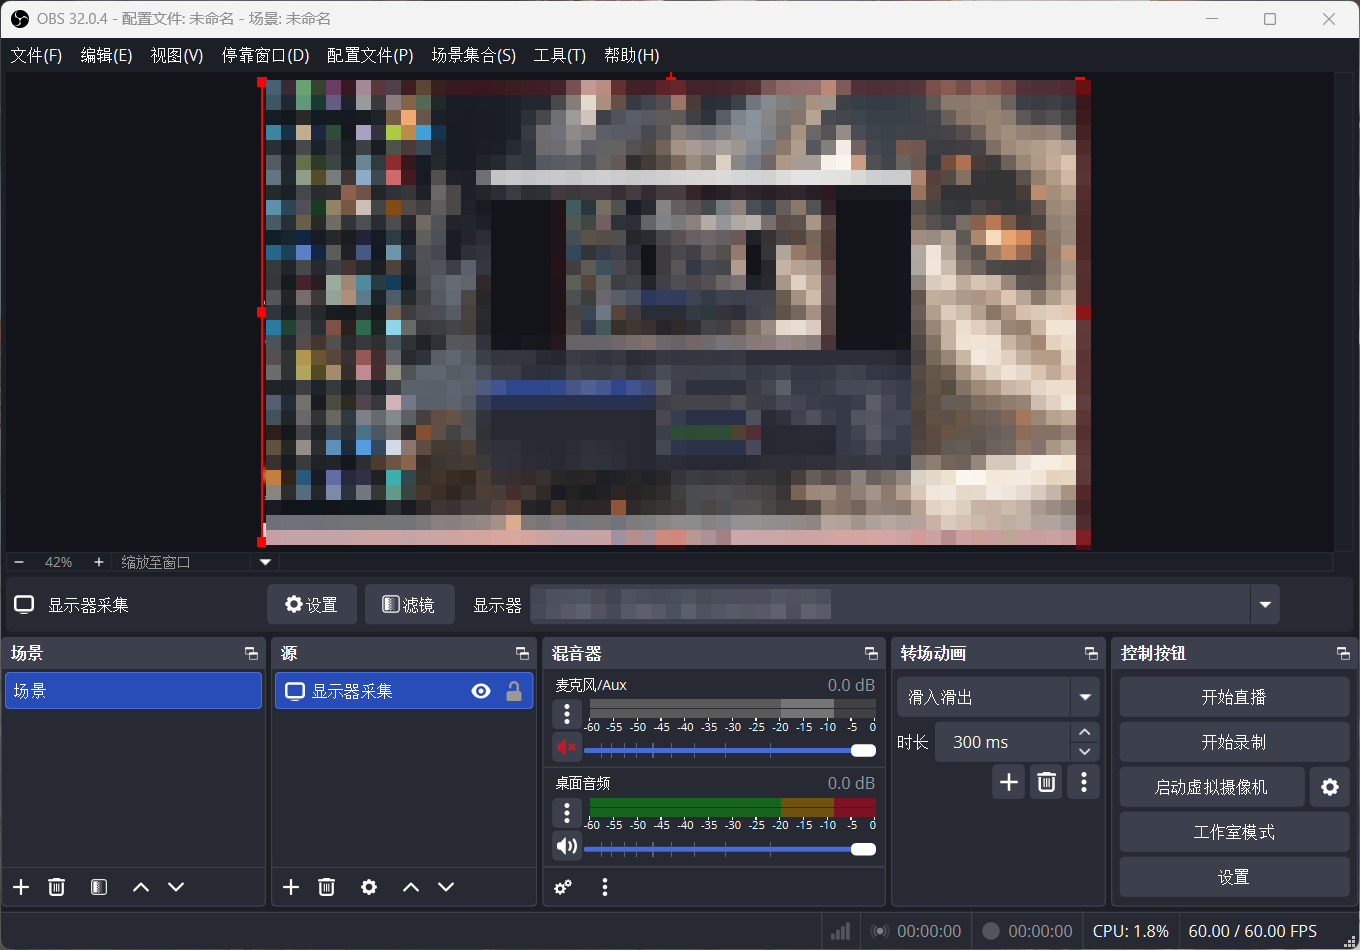The height and width of the screenshot is (950, 1360).
Task: Click the 桌面音频 volume slider handle
Action: click(x=863, y=849)
